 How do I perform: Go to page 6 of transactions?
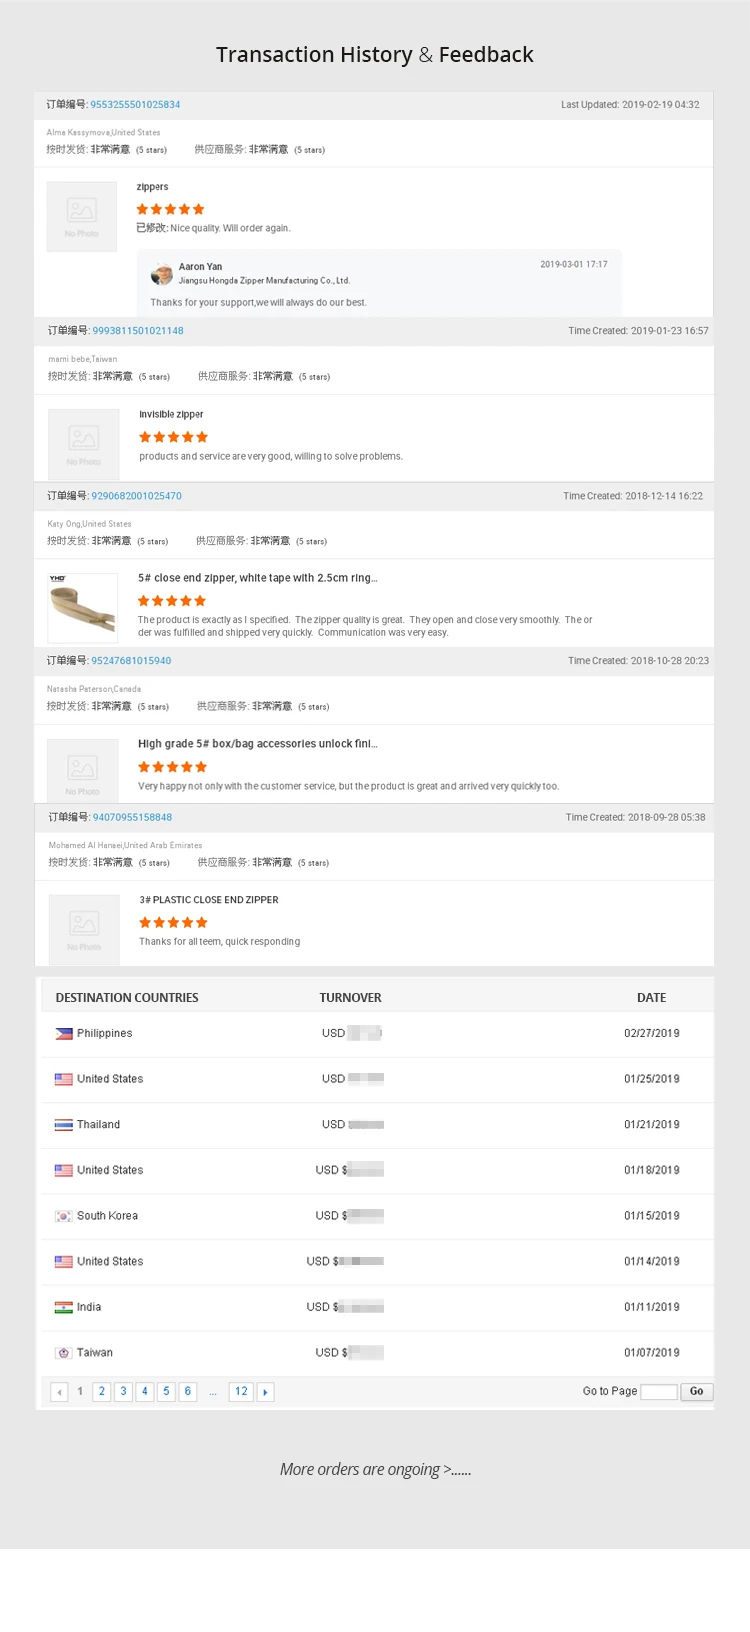(187, 1392)
